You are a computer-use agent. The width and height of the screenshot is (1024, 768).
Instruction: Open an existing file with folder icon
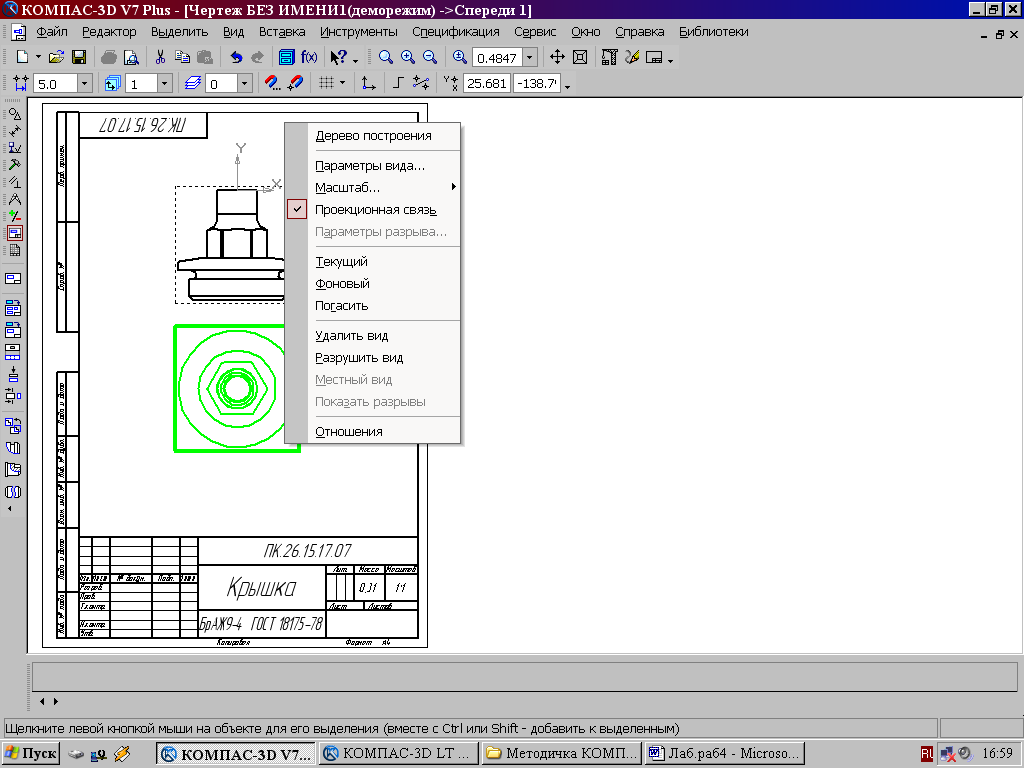57,58
